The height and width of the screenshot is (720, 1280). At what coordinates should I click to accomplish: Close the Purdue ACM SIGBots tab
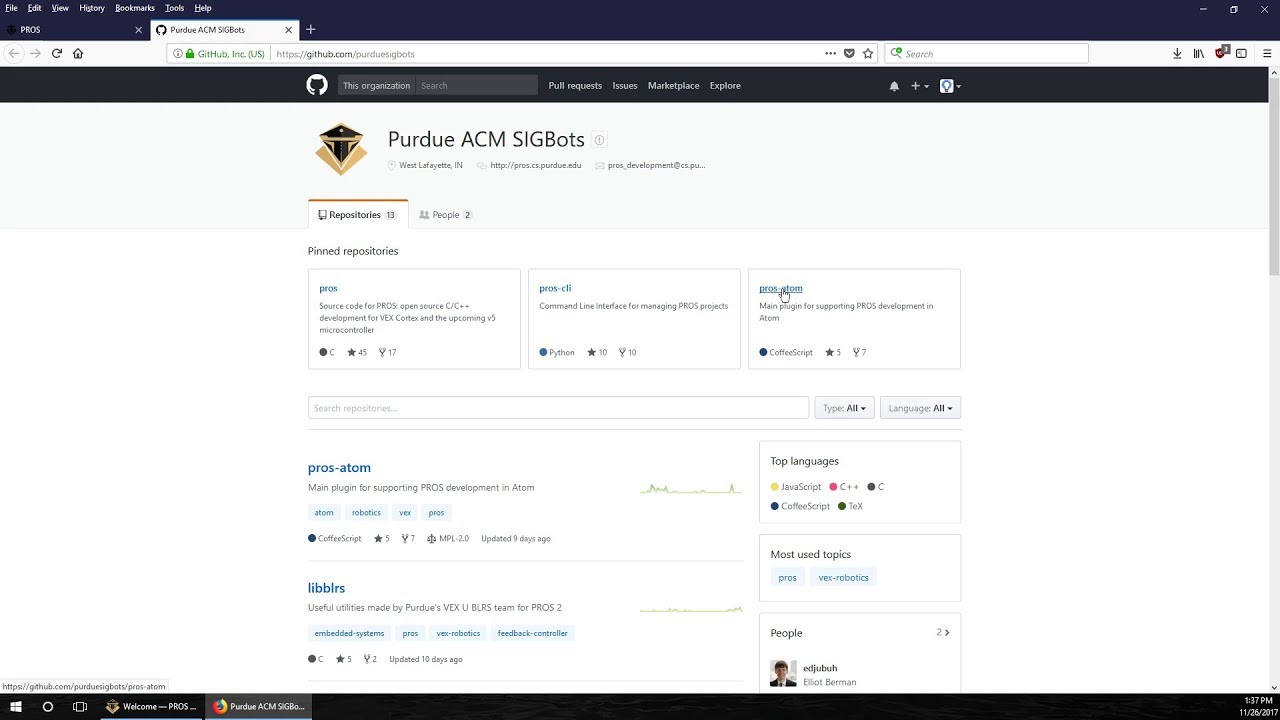(289, 30)
